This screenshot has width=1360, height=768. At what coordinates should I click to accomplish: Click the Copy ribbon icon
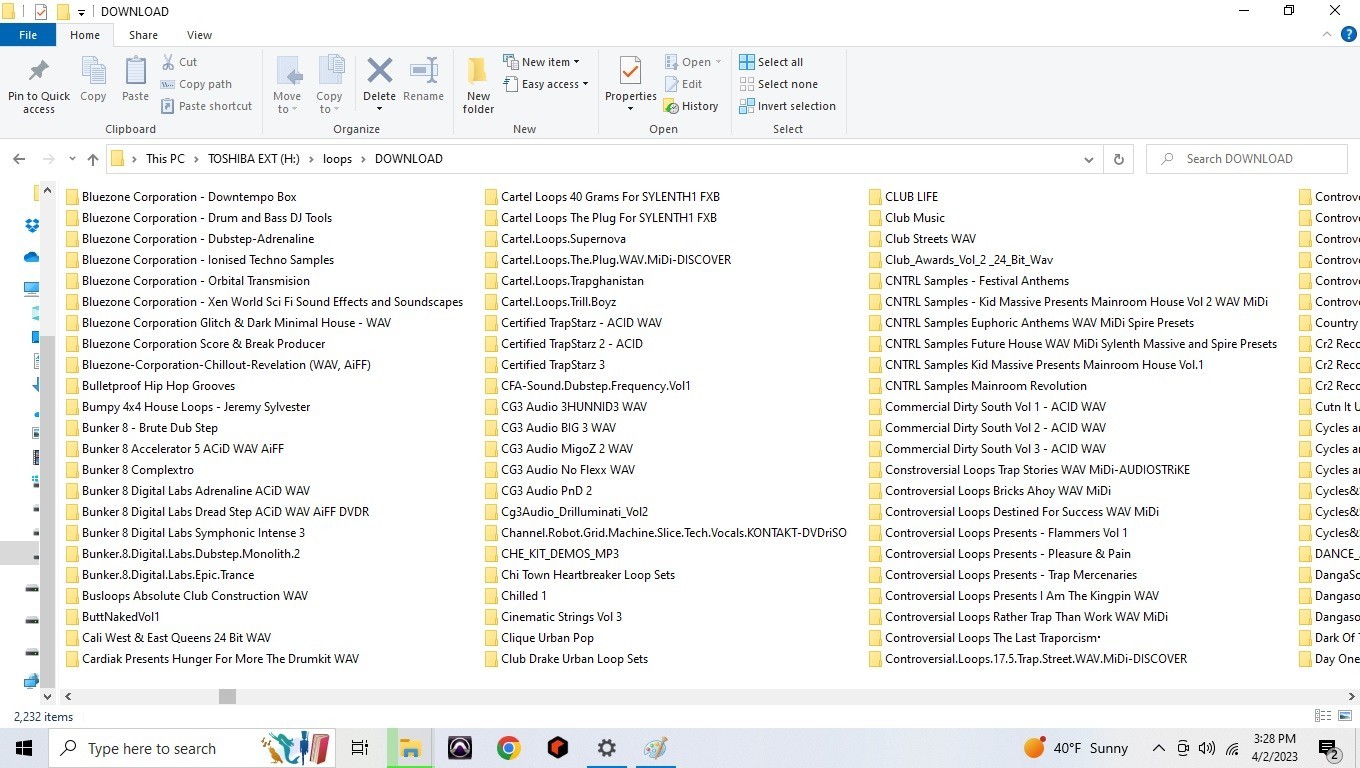93,72
